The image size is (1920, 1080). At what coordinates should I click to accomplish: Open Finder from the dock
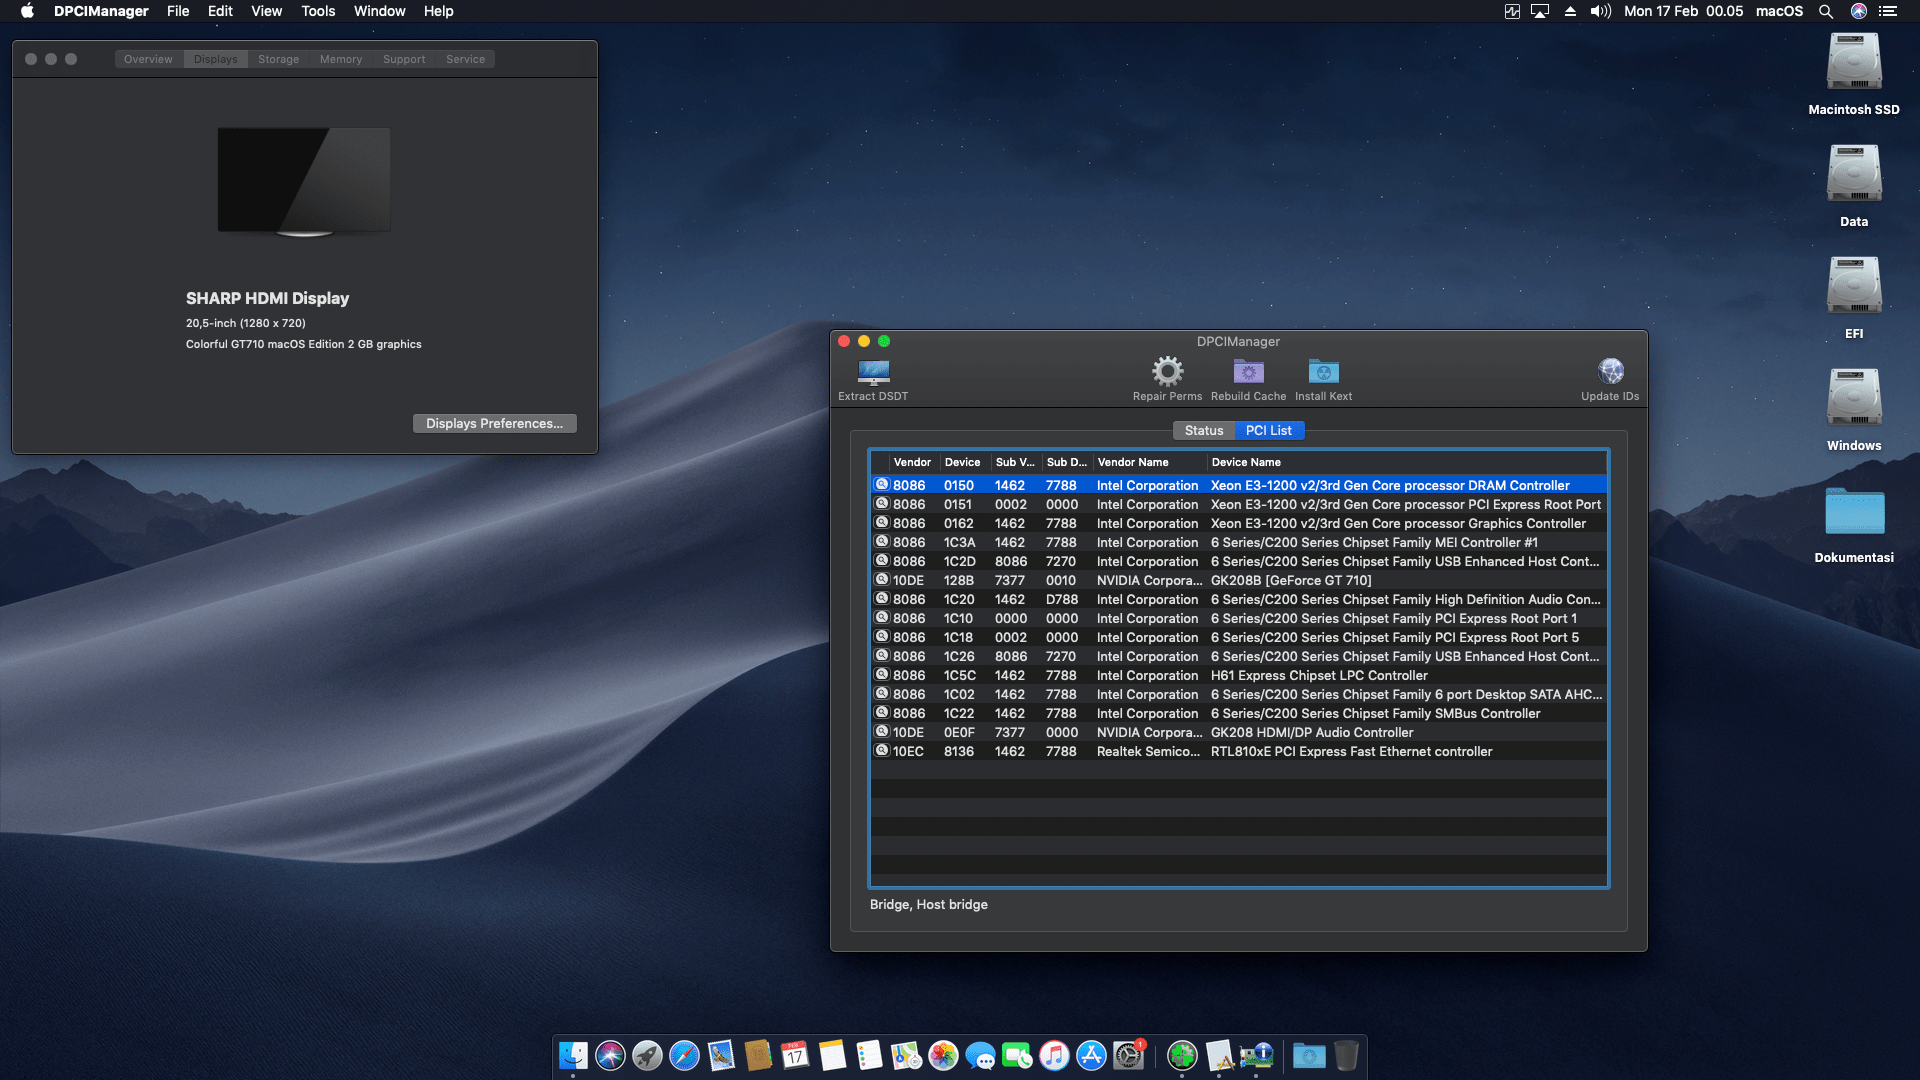[x=573, y=1055]
